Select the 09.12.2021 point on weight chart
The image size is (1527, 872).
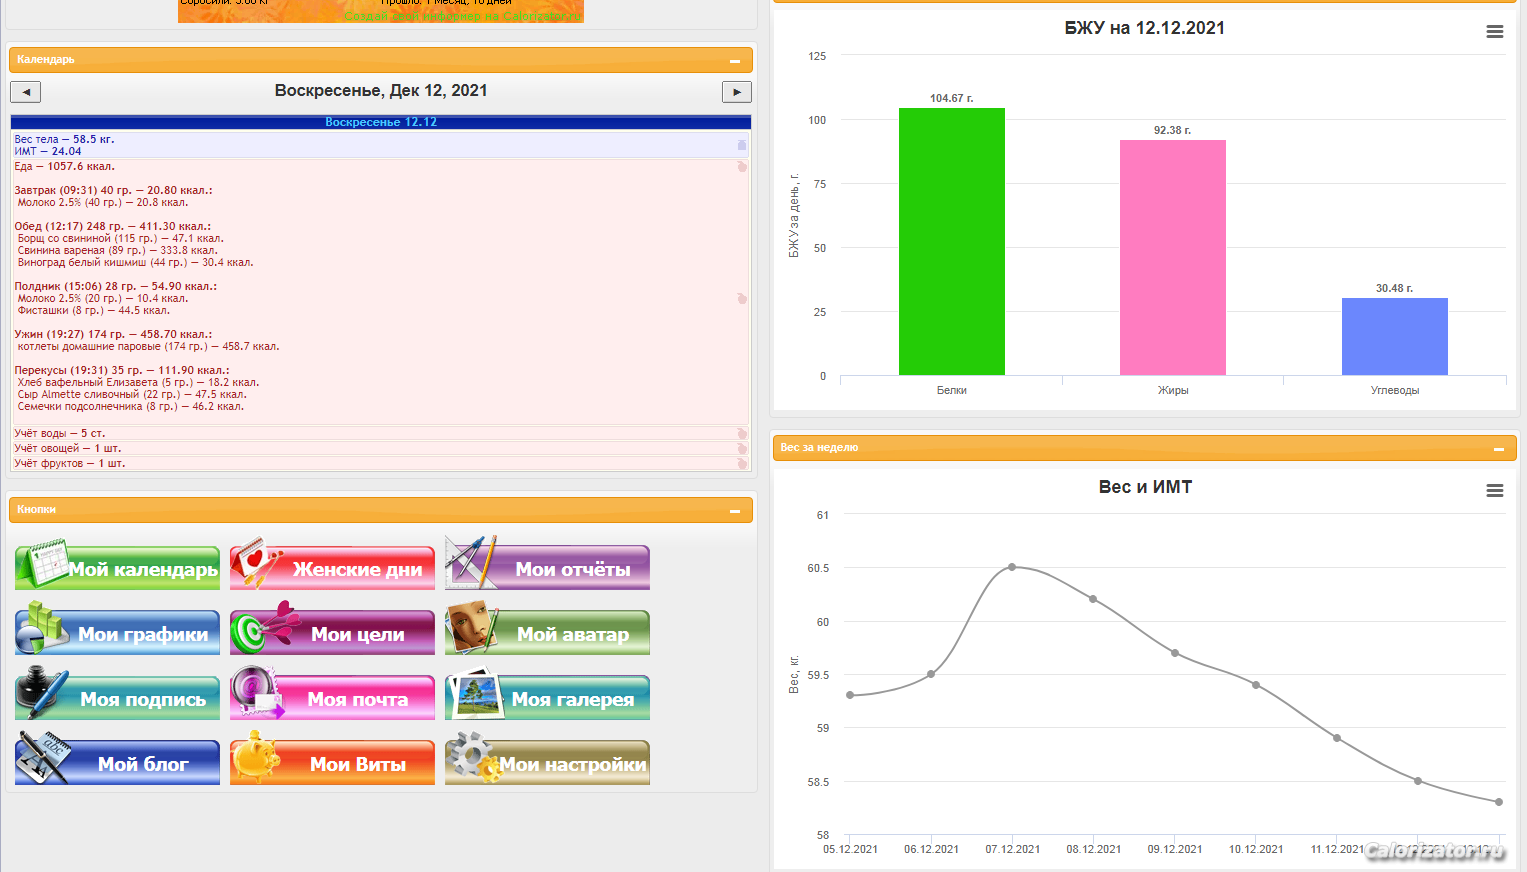(x=1175, y=653)
